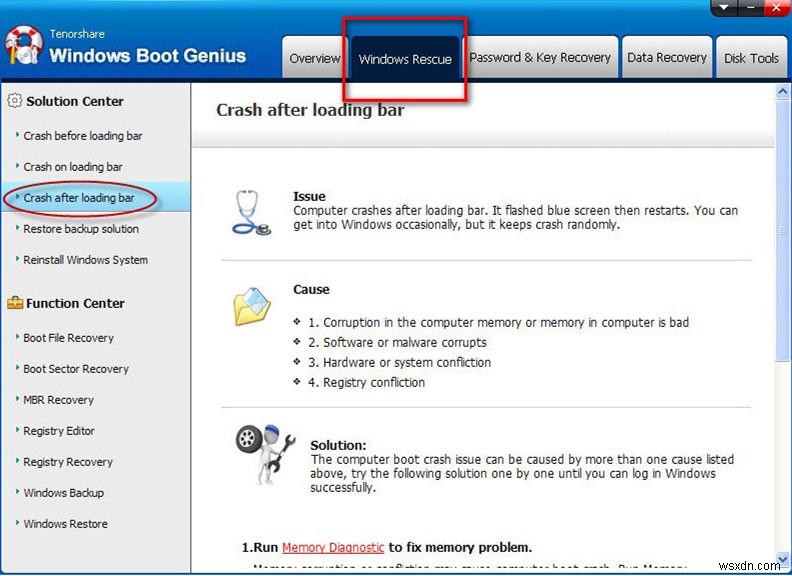
Task: Click 'Crash after loading bar' page title
Action: tap(310, 110)
